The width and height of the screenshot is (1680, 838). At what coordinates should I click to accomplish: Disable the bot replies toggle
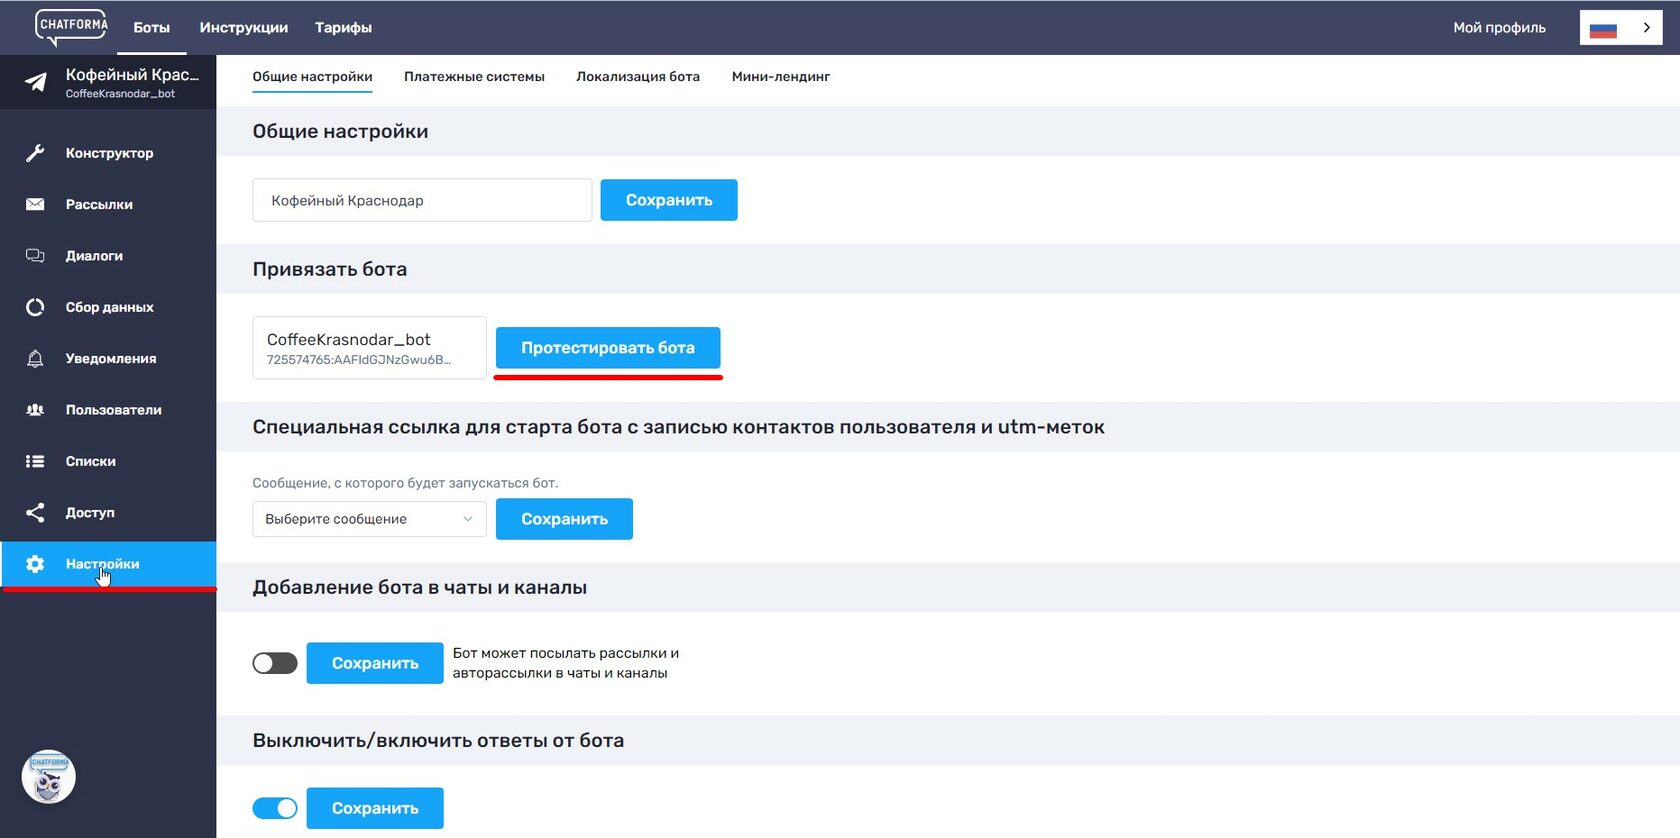(x=275, y=808)
